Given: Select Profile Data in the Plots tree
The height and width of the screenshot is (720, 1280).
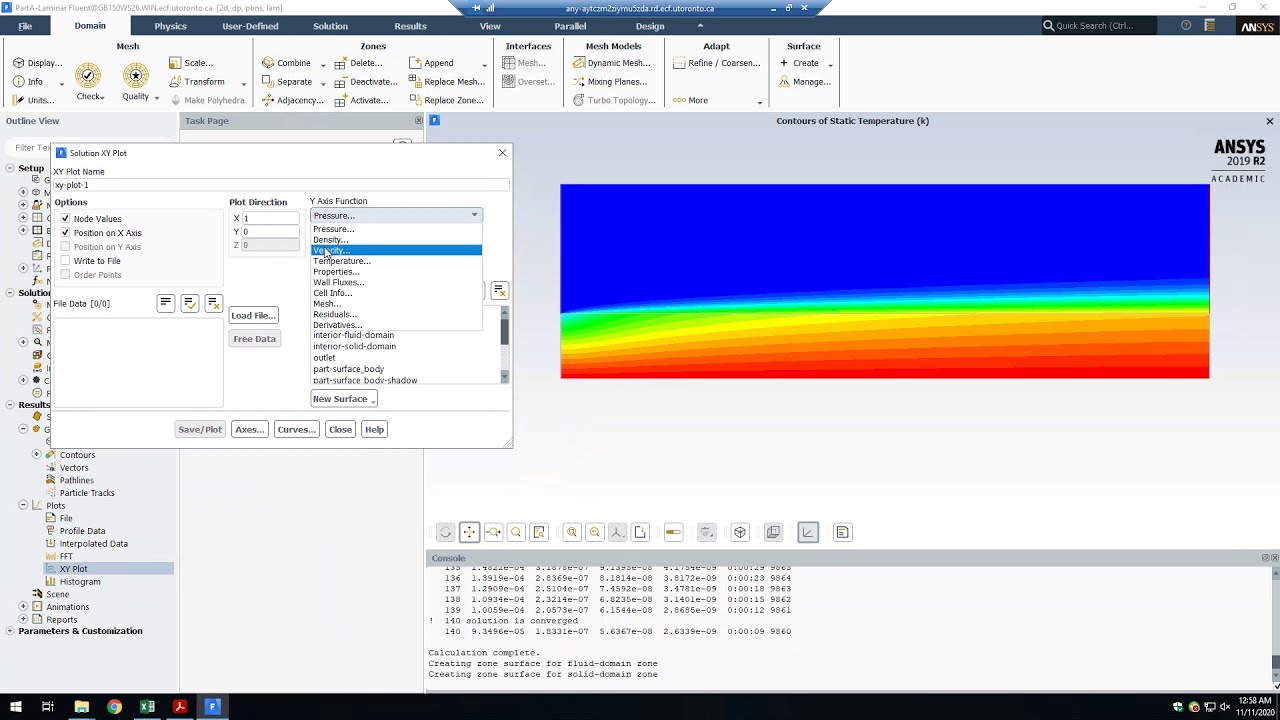Looking at the screenshot, I should click(82, 531).
